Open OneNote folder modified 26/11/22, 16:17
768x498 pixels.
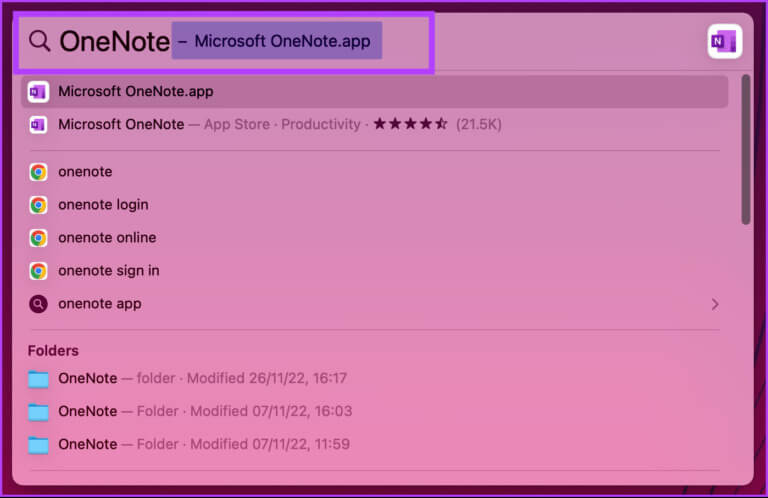tap(374, 379)
